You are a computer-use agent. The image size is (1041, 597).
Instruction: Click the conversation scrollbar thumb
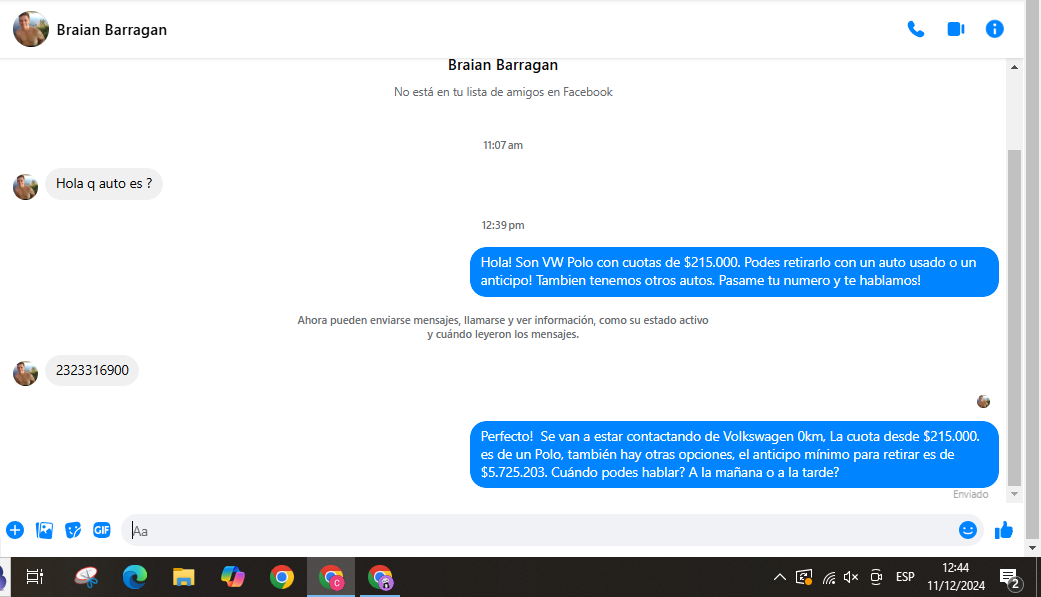(x=1014, y=317)
